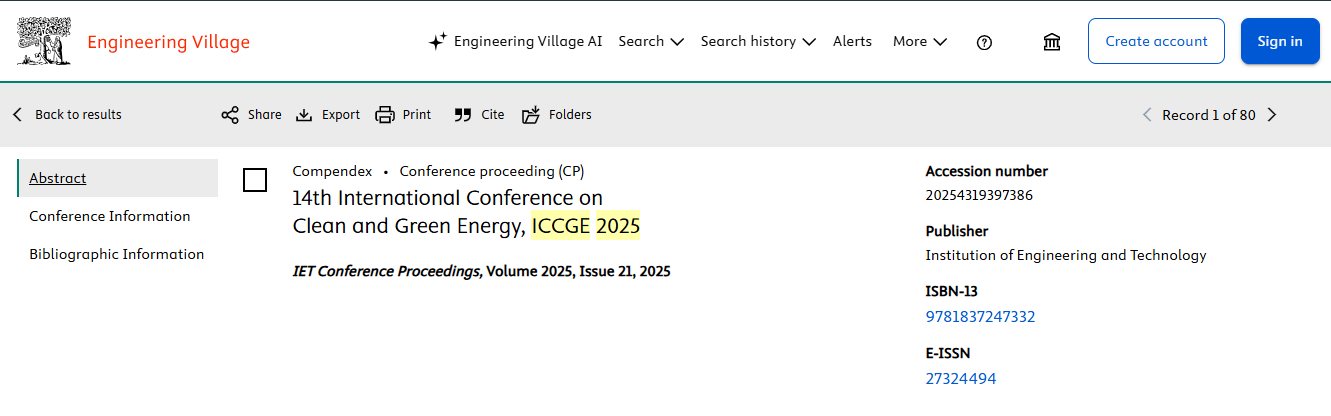1331x416 pixels.
Task: Open Engineering Village AI sparkle icon
Action: click(437, 41)
